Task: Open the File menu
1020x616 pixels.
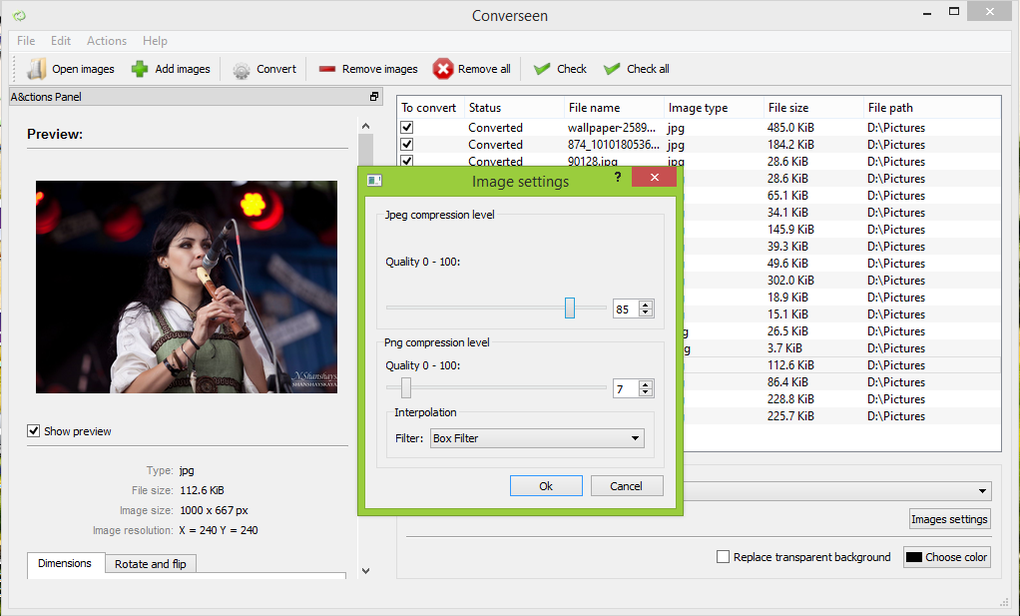Action: pyautogui.click(x=26, y=41)
